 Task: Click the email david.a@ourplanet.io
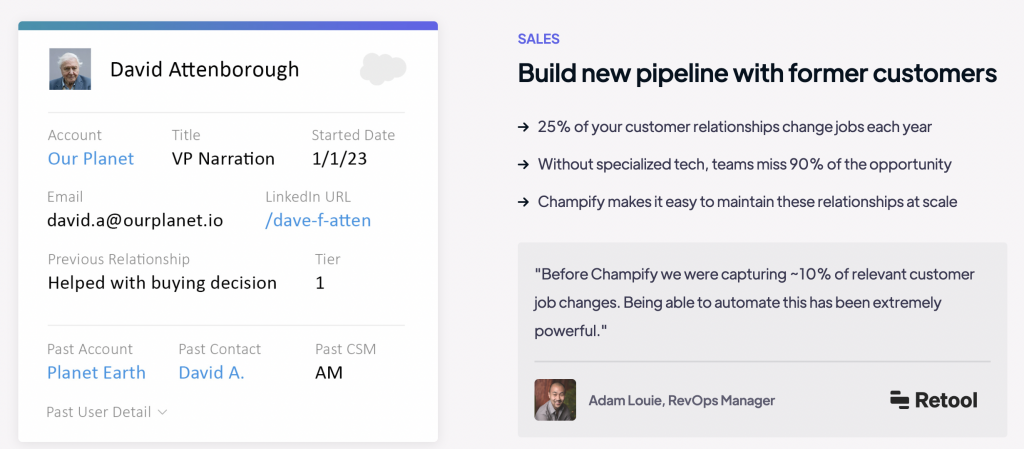tap(135, 221)
